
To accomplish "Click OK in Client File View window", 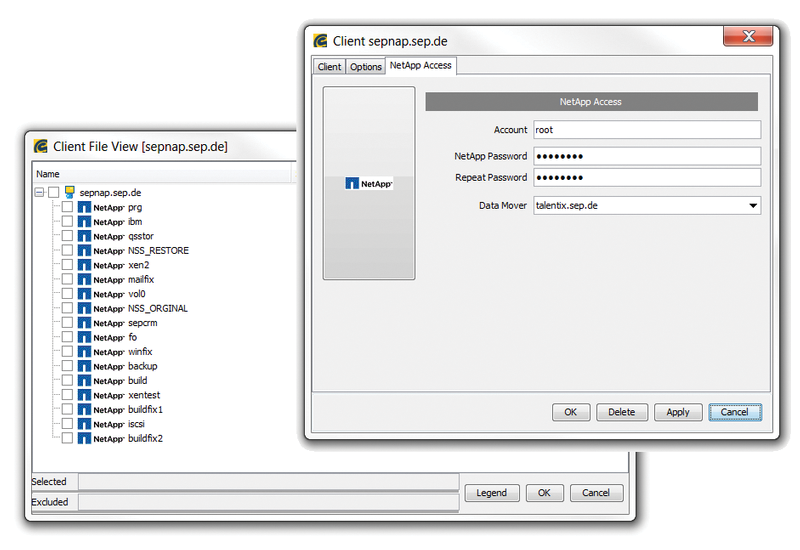I will [x=544, y=493].
